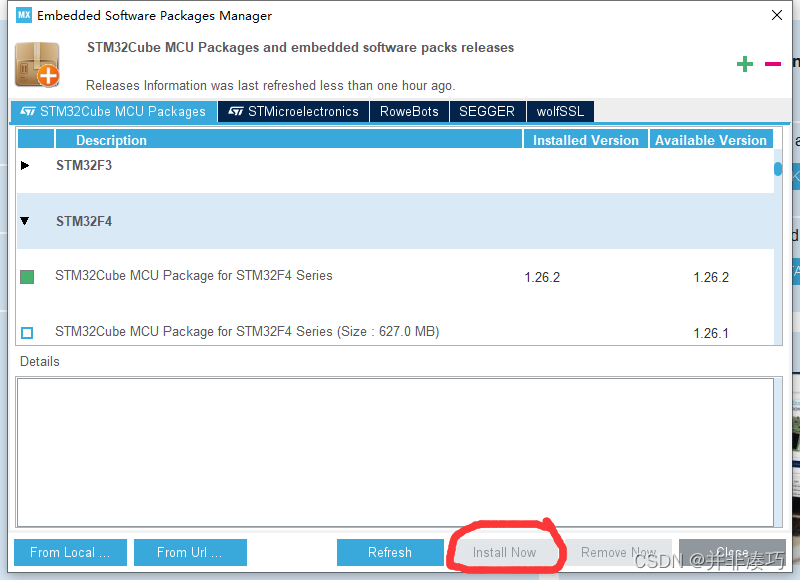Open the RoweBots tab
Image resolution: width=800 pixels, height=580 pixels.
coord(409,111)
